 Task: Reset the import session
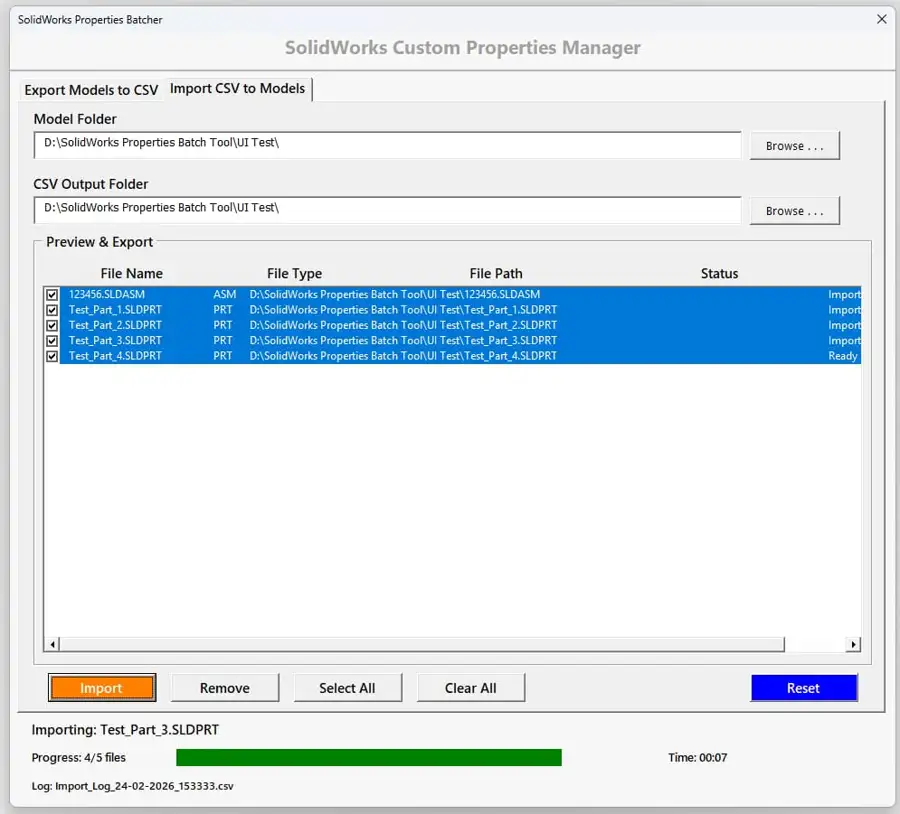pyautogui.click(x=803, y=687)
